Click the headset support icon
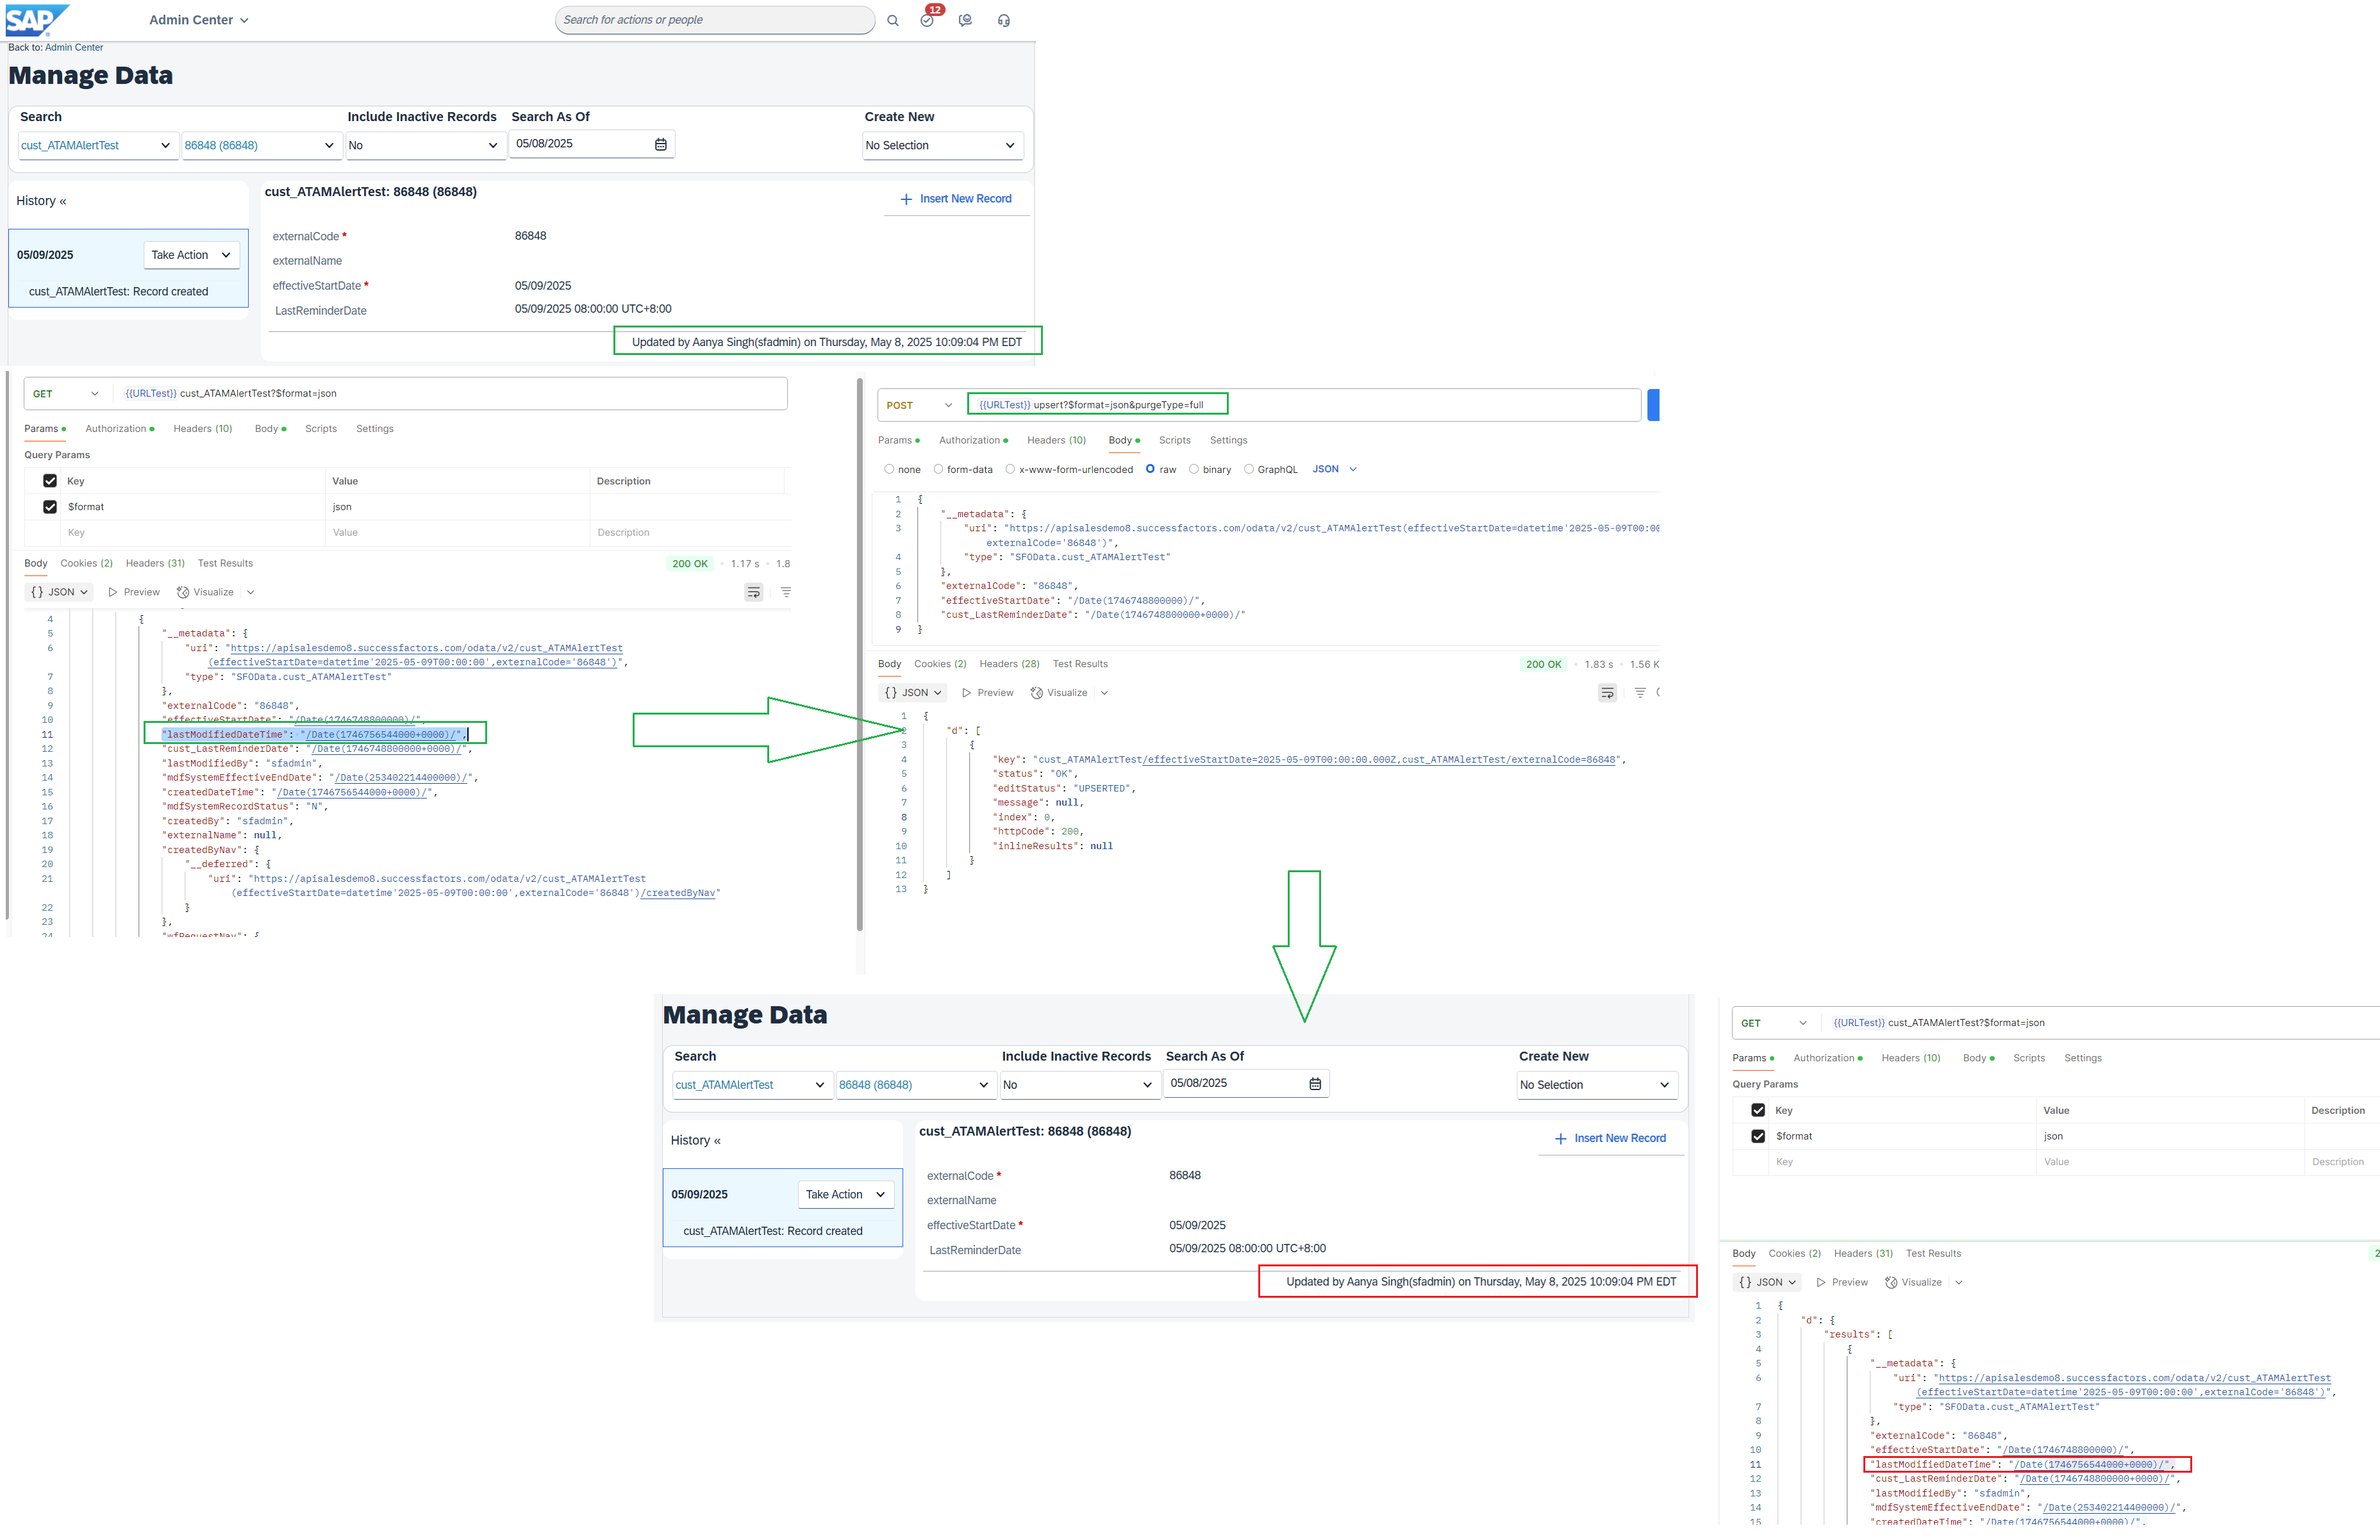This screenshot has width=2380, height=1540. point(1004,20)
